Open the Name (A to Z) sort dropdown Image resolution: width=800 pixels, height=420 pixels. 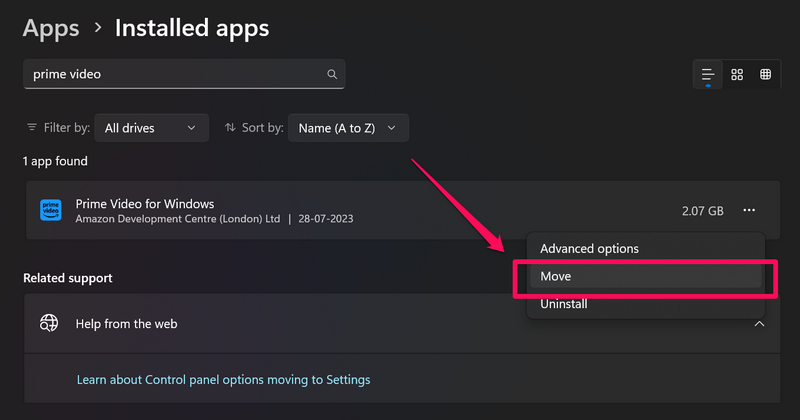click(x=348, y=128)
